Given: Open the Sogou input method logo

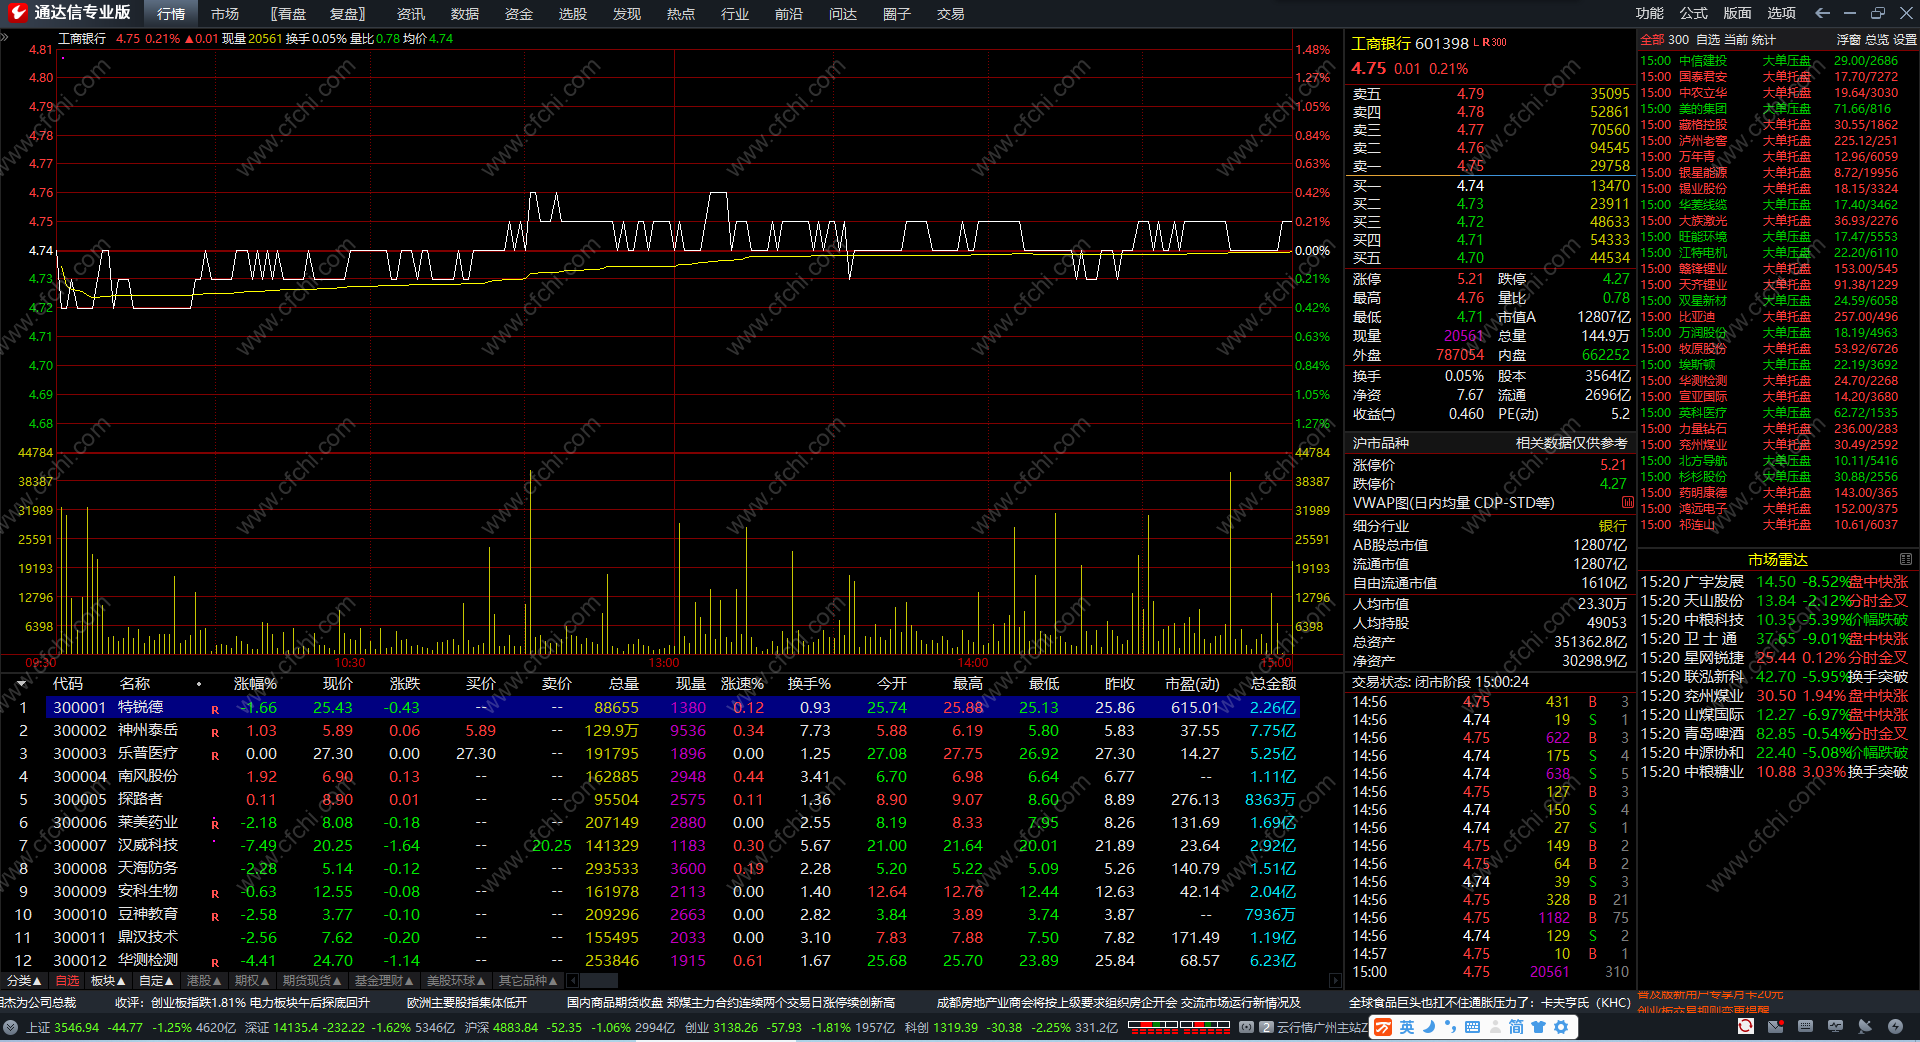Looking at the screenshot, I should point(1383,1027).
